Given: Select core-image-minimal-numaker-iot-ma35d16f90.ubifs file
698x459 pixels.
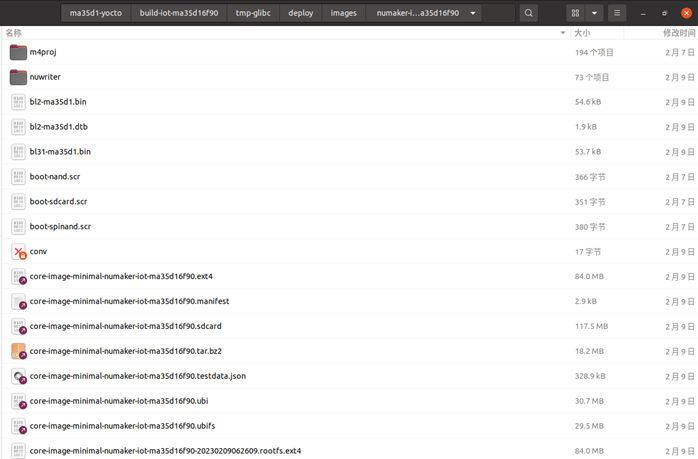Looking at the screenshot, I should pos(121,426).
